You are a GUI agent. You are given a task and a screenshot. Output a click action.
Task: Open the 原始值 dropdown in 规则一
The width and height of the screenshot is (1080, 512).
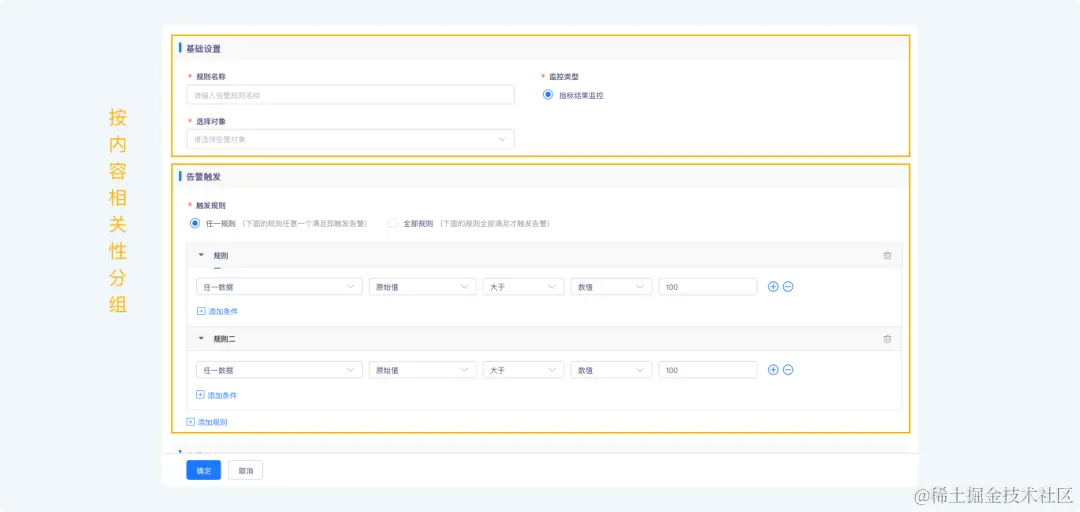[x=422, y=287]
